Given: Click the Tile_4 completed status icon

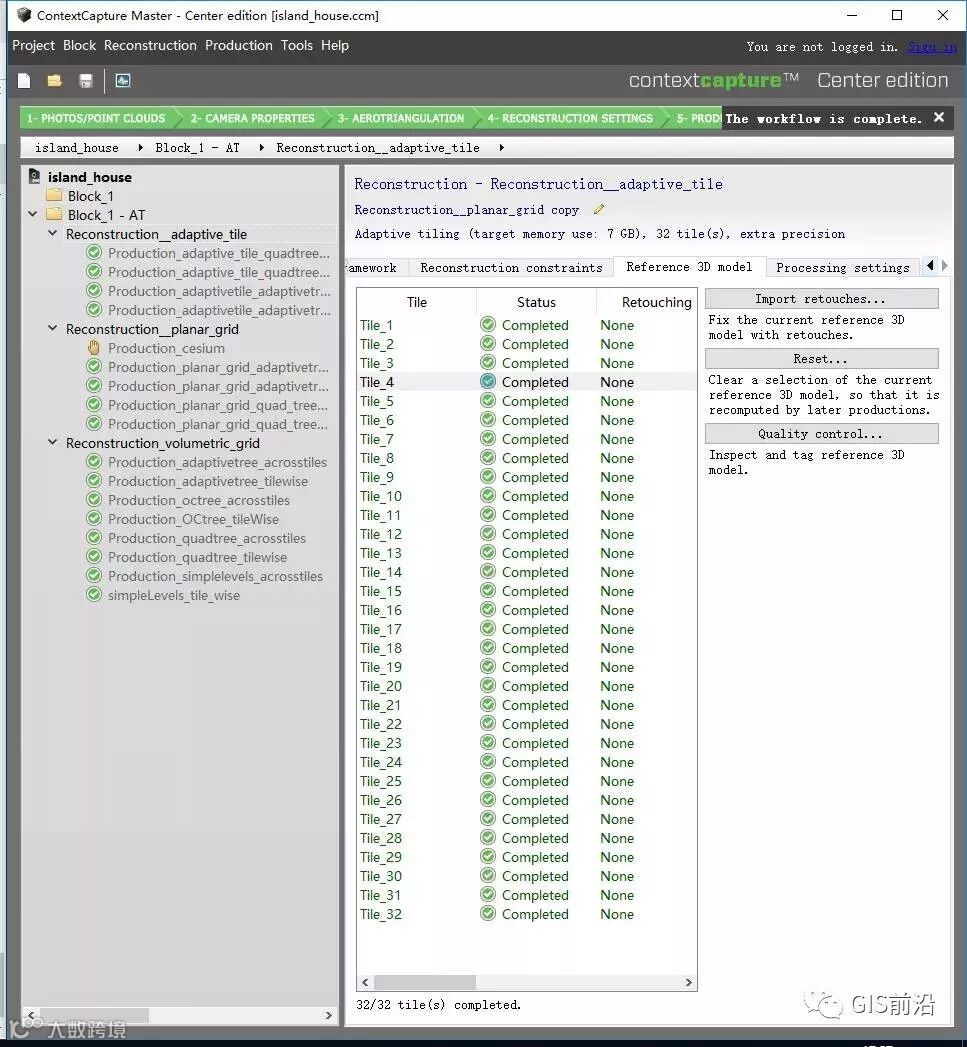Looking at the screenshot, I should [x=488, y=381].
